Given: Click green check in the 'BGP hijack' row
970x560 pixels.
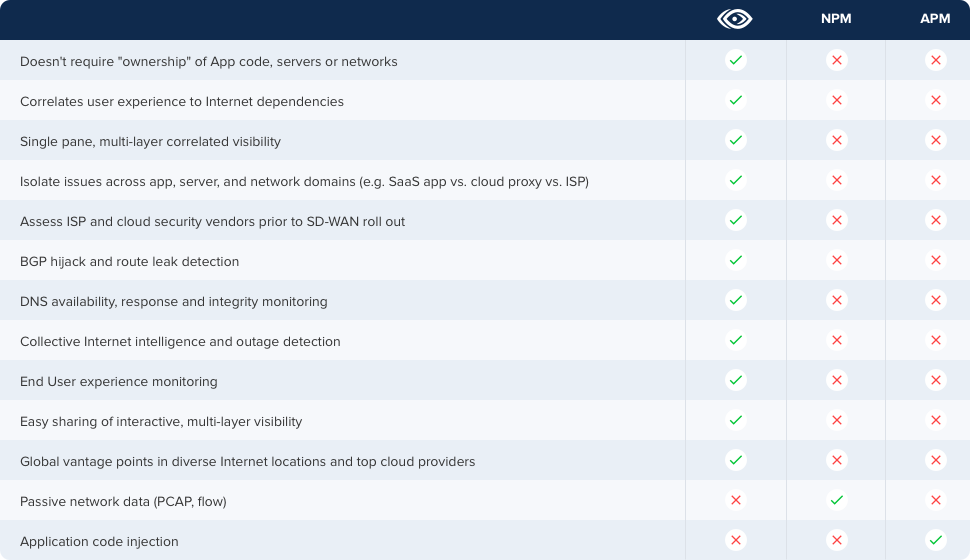Looking at the screenshot, I should pyautogui.click(x=735, y=260).
